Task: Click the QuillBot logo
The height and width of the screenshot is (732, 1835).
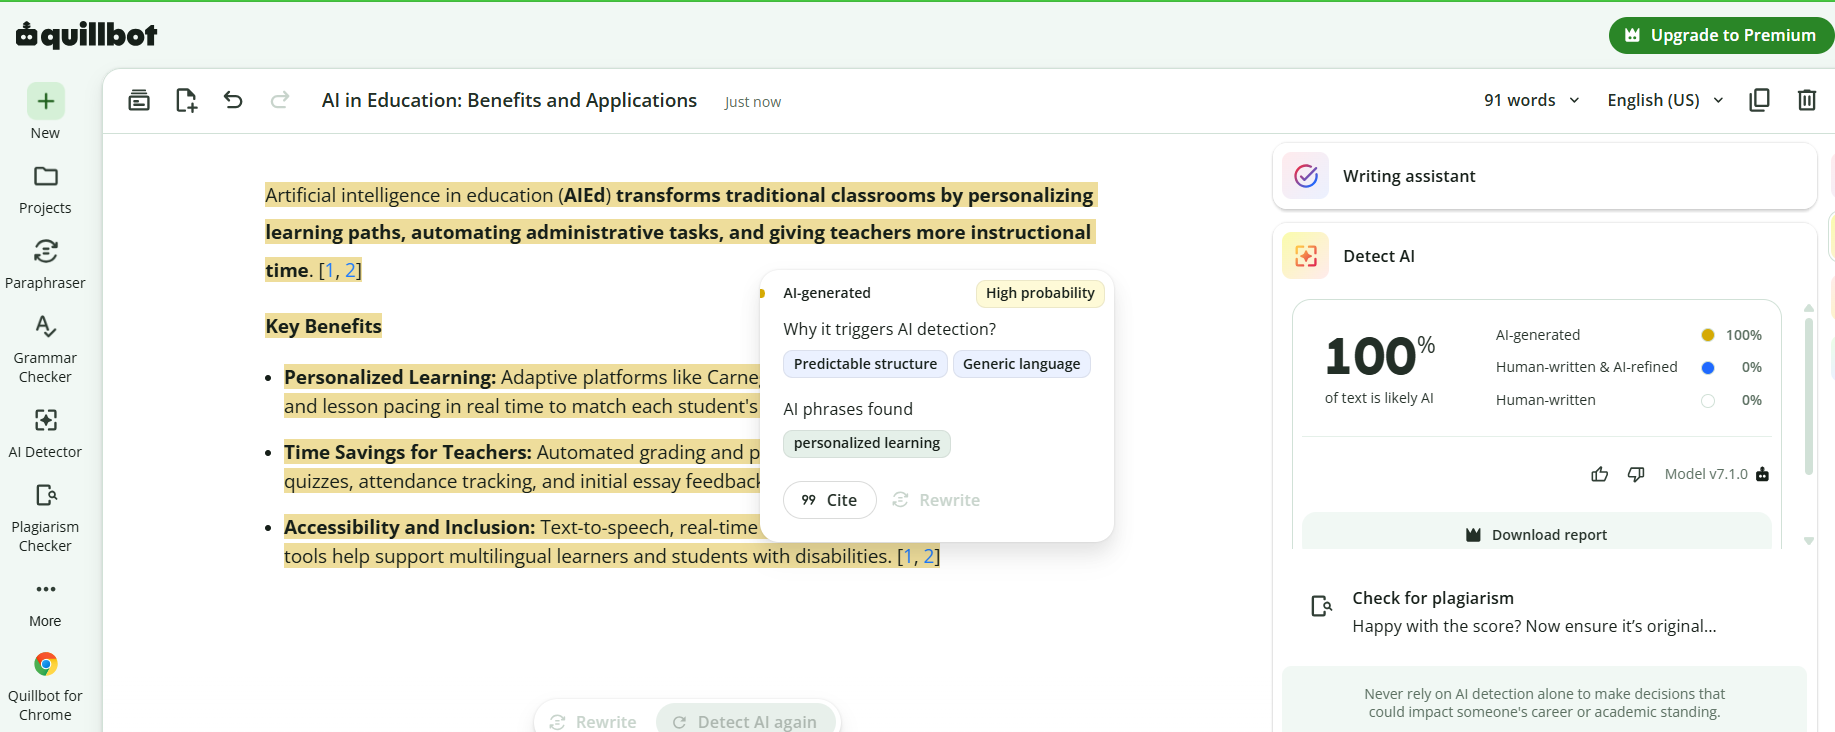Action: point(87,35)
